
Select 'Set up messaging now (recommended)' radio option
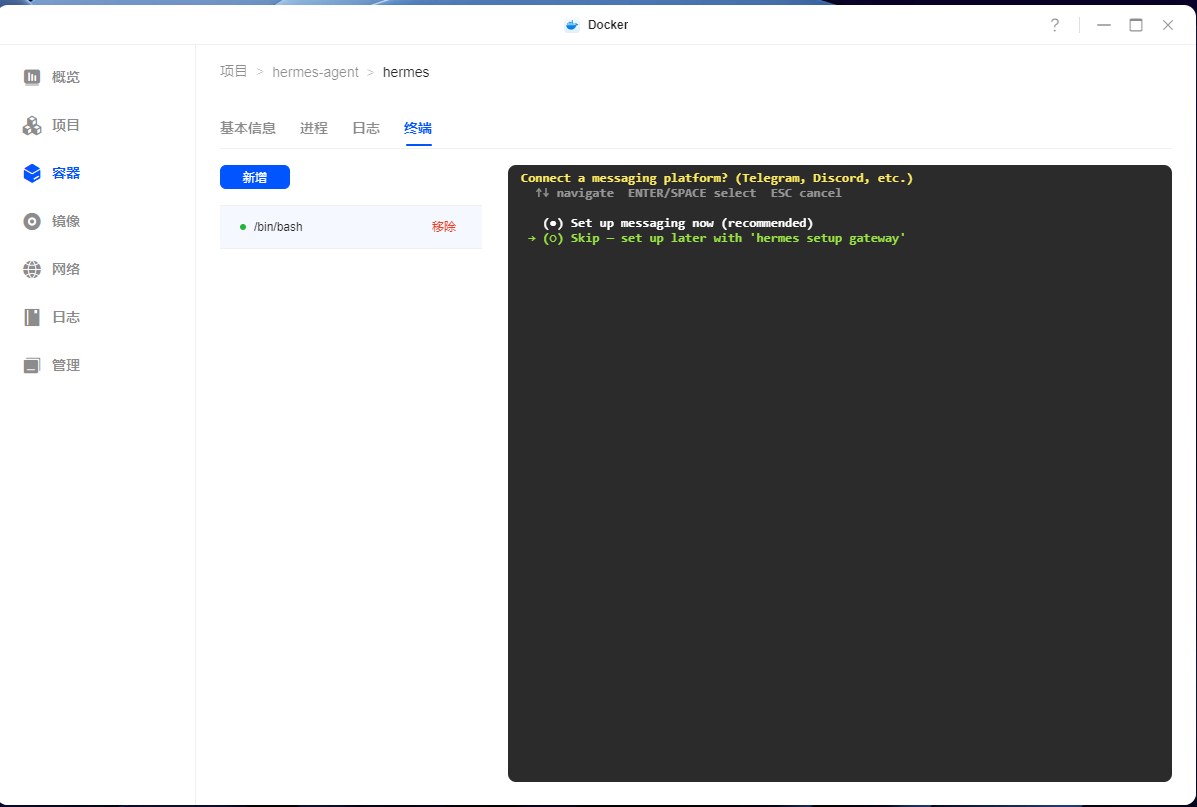click(x=678, y=223)
